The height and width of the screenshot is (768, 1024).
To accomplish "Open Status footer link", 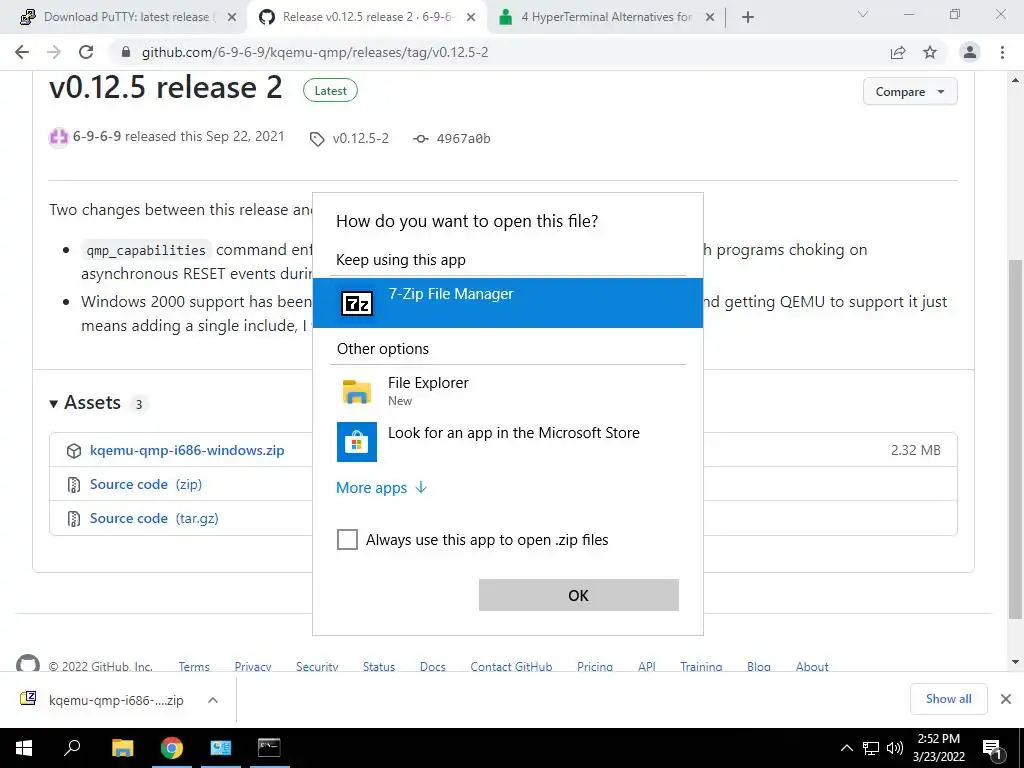I will [x=379, y=666].
